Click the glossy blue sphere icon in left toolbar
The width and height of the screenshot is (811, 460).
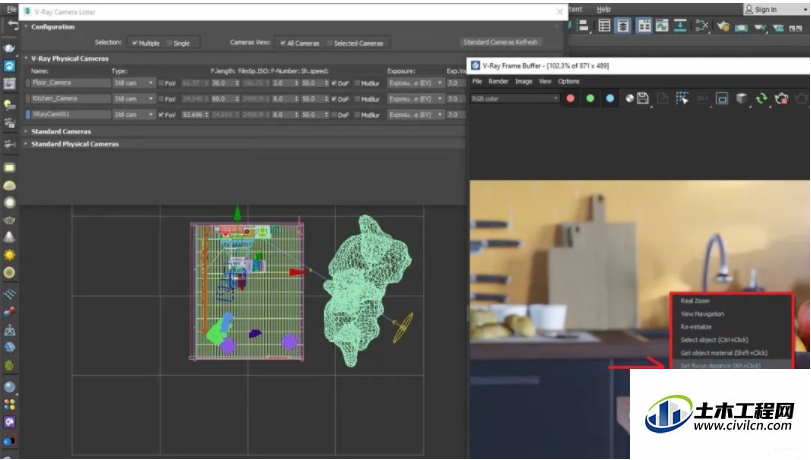(x=9, y=387)
